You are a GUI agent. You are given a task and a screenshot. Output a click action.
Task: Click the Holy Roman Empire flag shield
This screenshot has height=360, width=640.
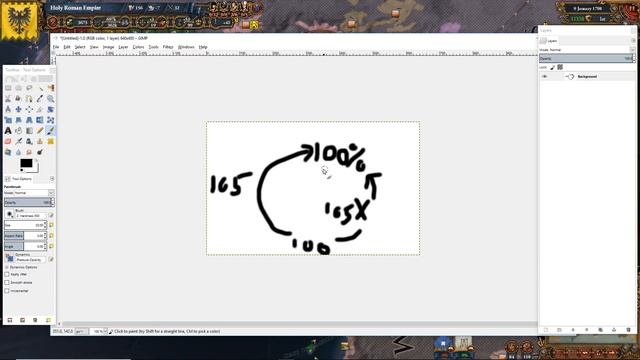pos(20,20)
